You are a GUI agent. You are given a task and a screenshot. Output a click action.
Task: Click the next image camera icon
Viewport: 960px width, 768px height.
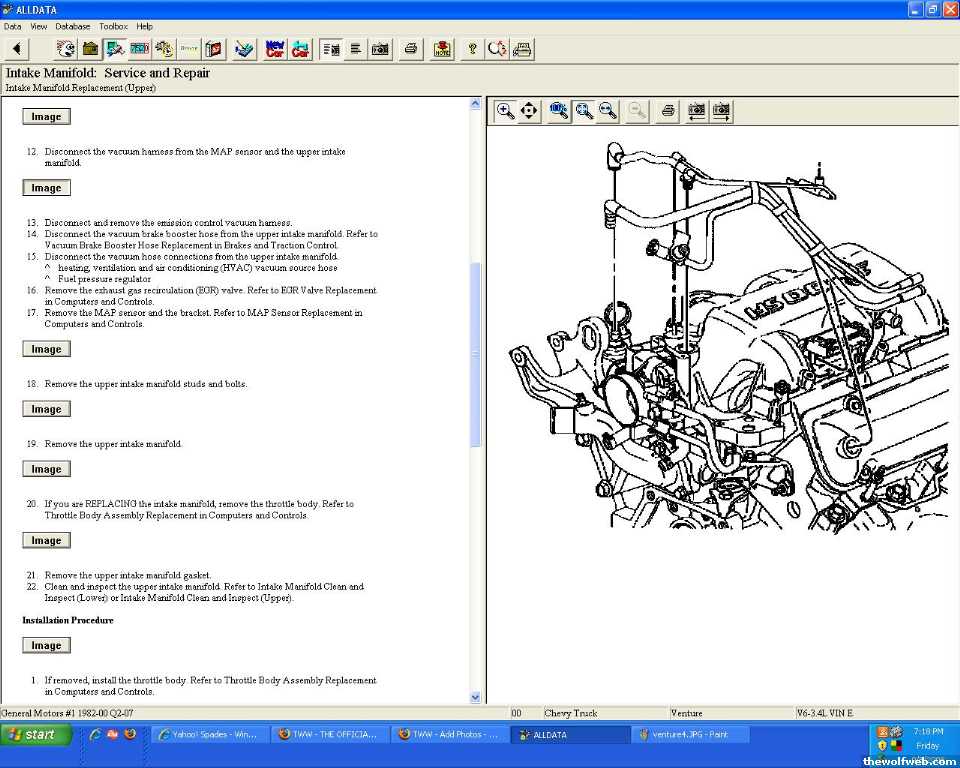721,111
